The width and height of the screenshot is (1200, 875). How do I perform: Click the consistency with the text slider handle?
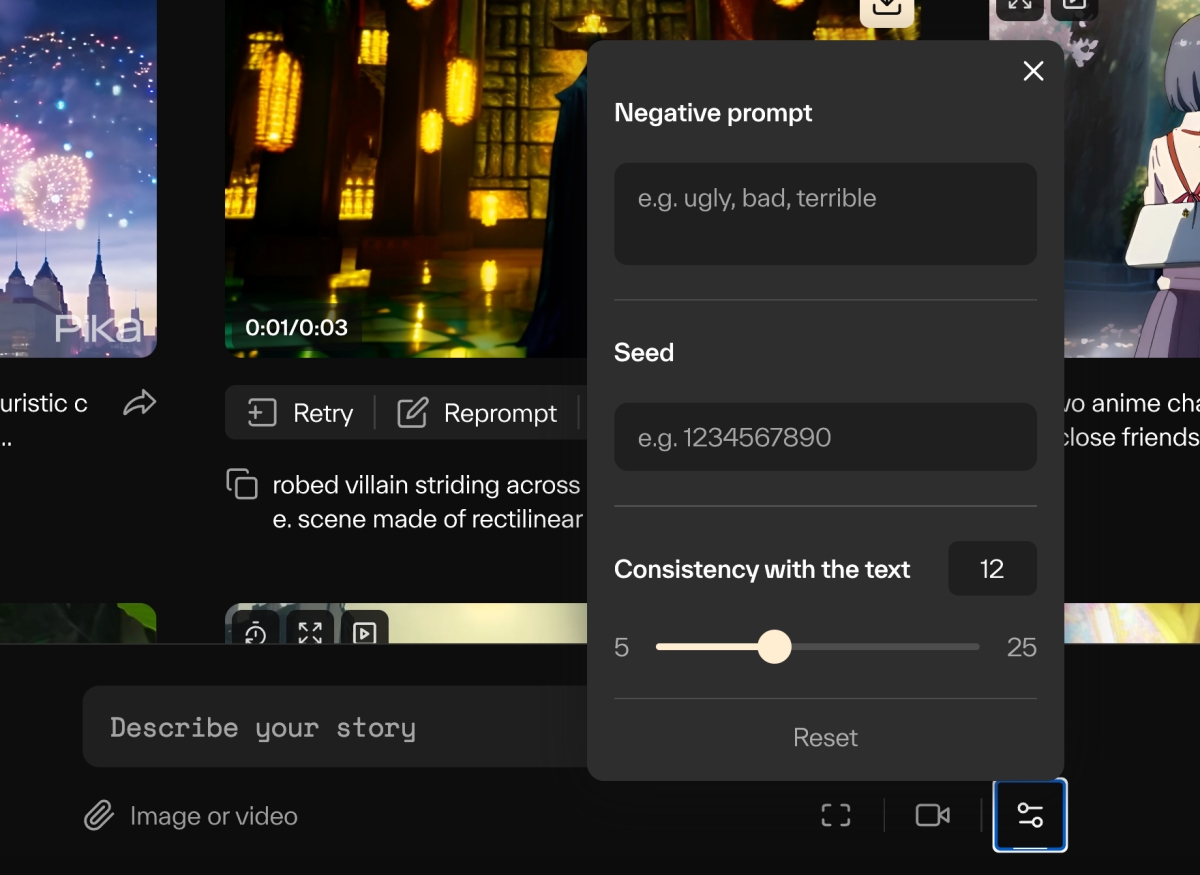pos(774,647)
